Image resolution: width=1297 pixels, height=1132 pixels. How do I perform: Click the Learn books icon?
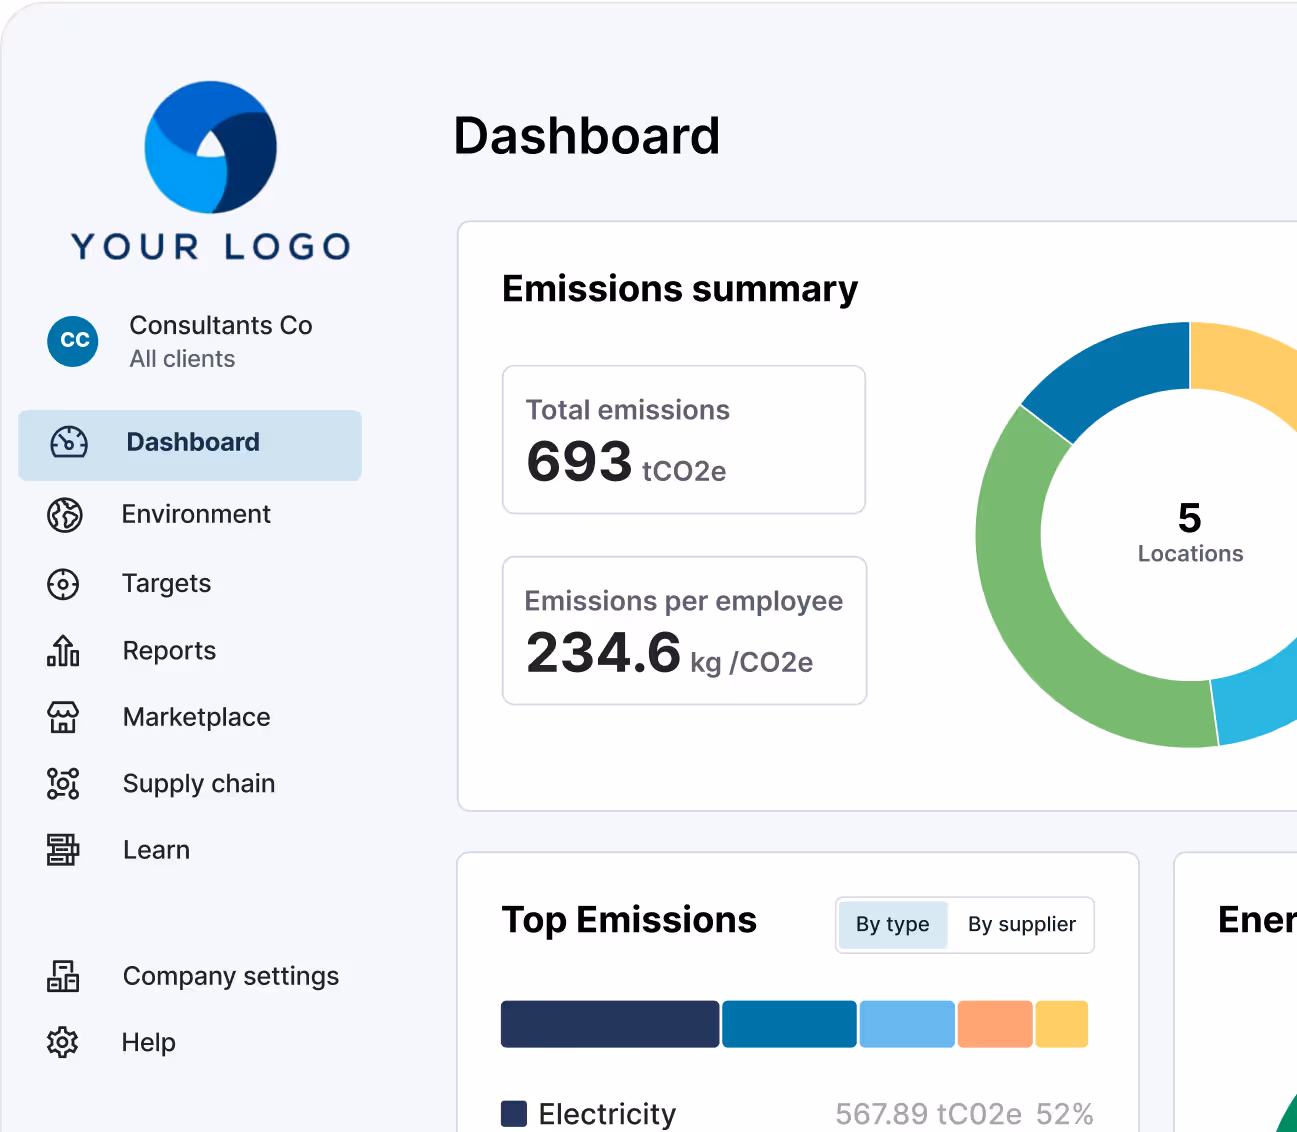point(63,850)
